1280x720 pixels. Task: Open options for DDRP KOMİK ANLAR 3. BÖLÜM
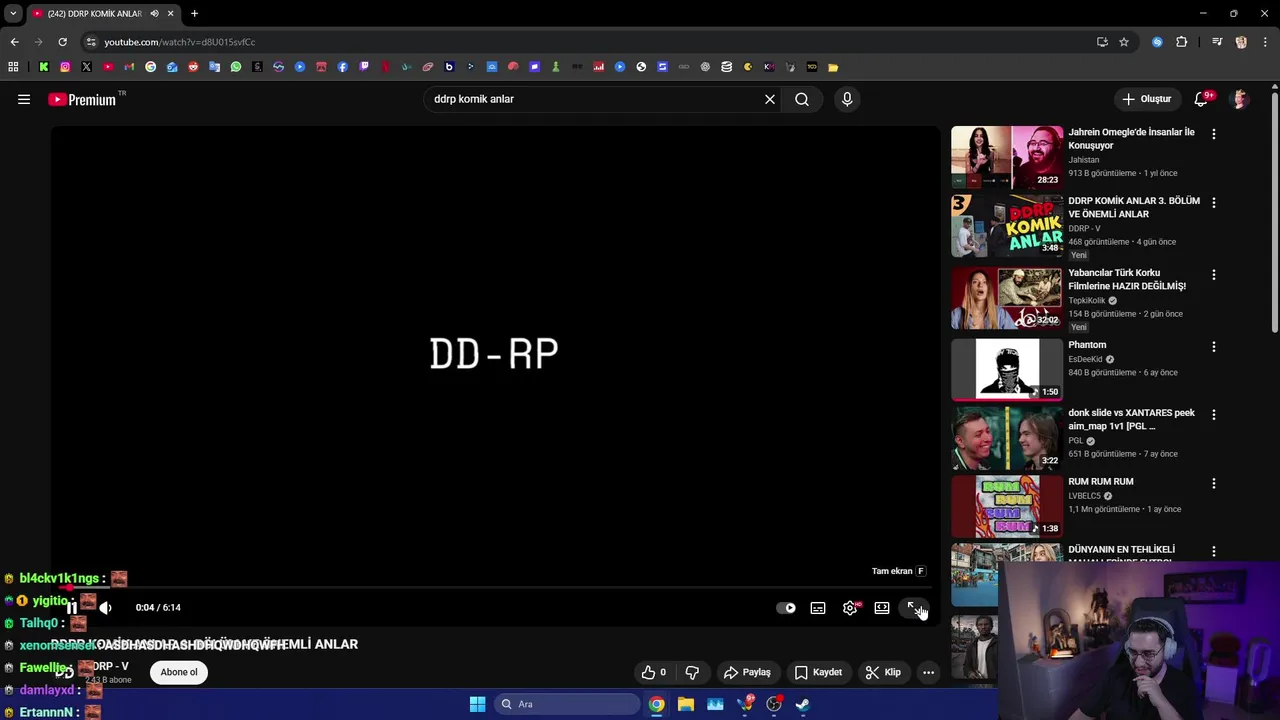point(1214,202)
